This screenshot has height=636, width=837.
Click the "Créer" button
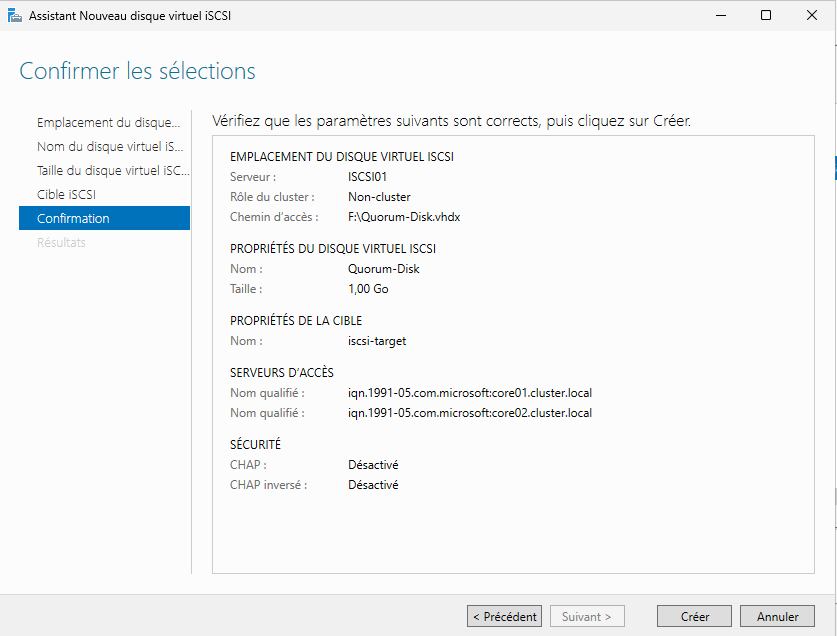tap(694, 616)
